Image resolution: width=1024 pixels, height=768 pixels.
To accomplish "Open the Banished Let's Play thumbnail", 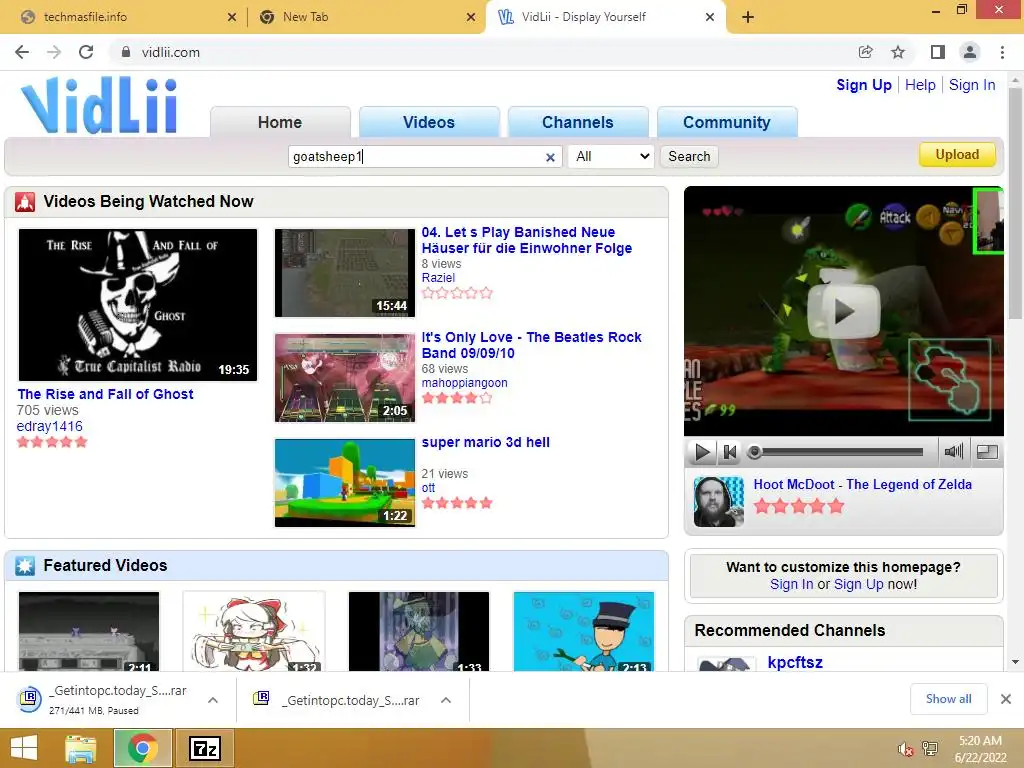I will click(x=345, y=273).
